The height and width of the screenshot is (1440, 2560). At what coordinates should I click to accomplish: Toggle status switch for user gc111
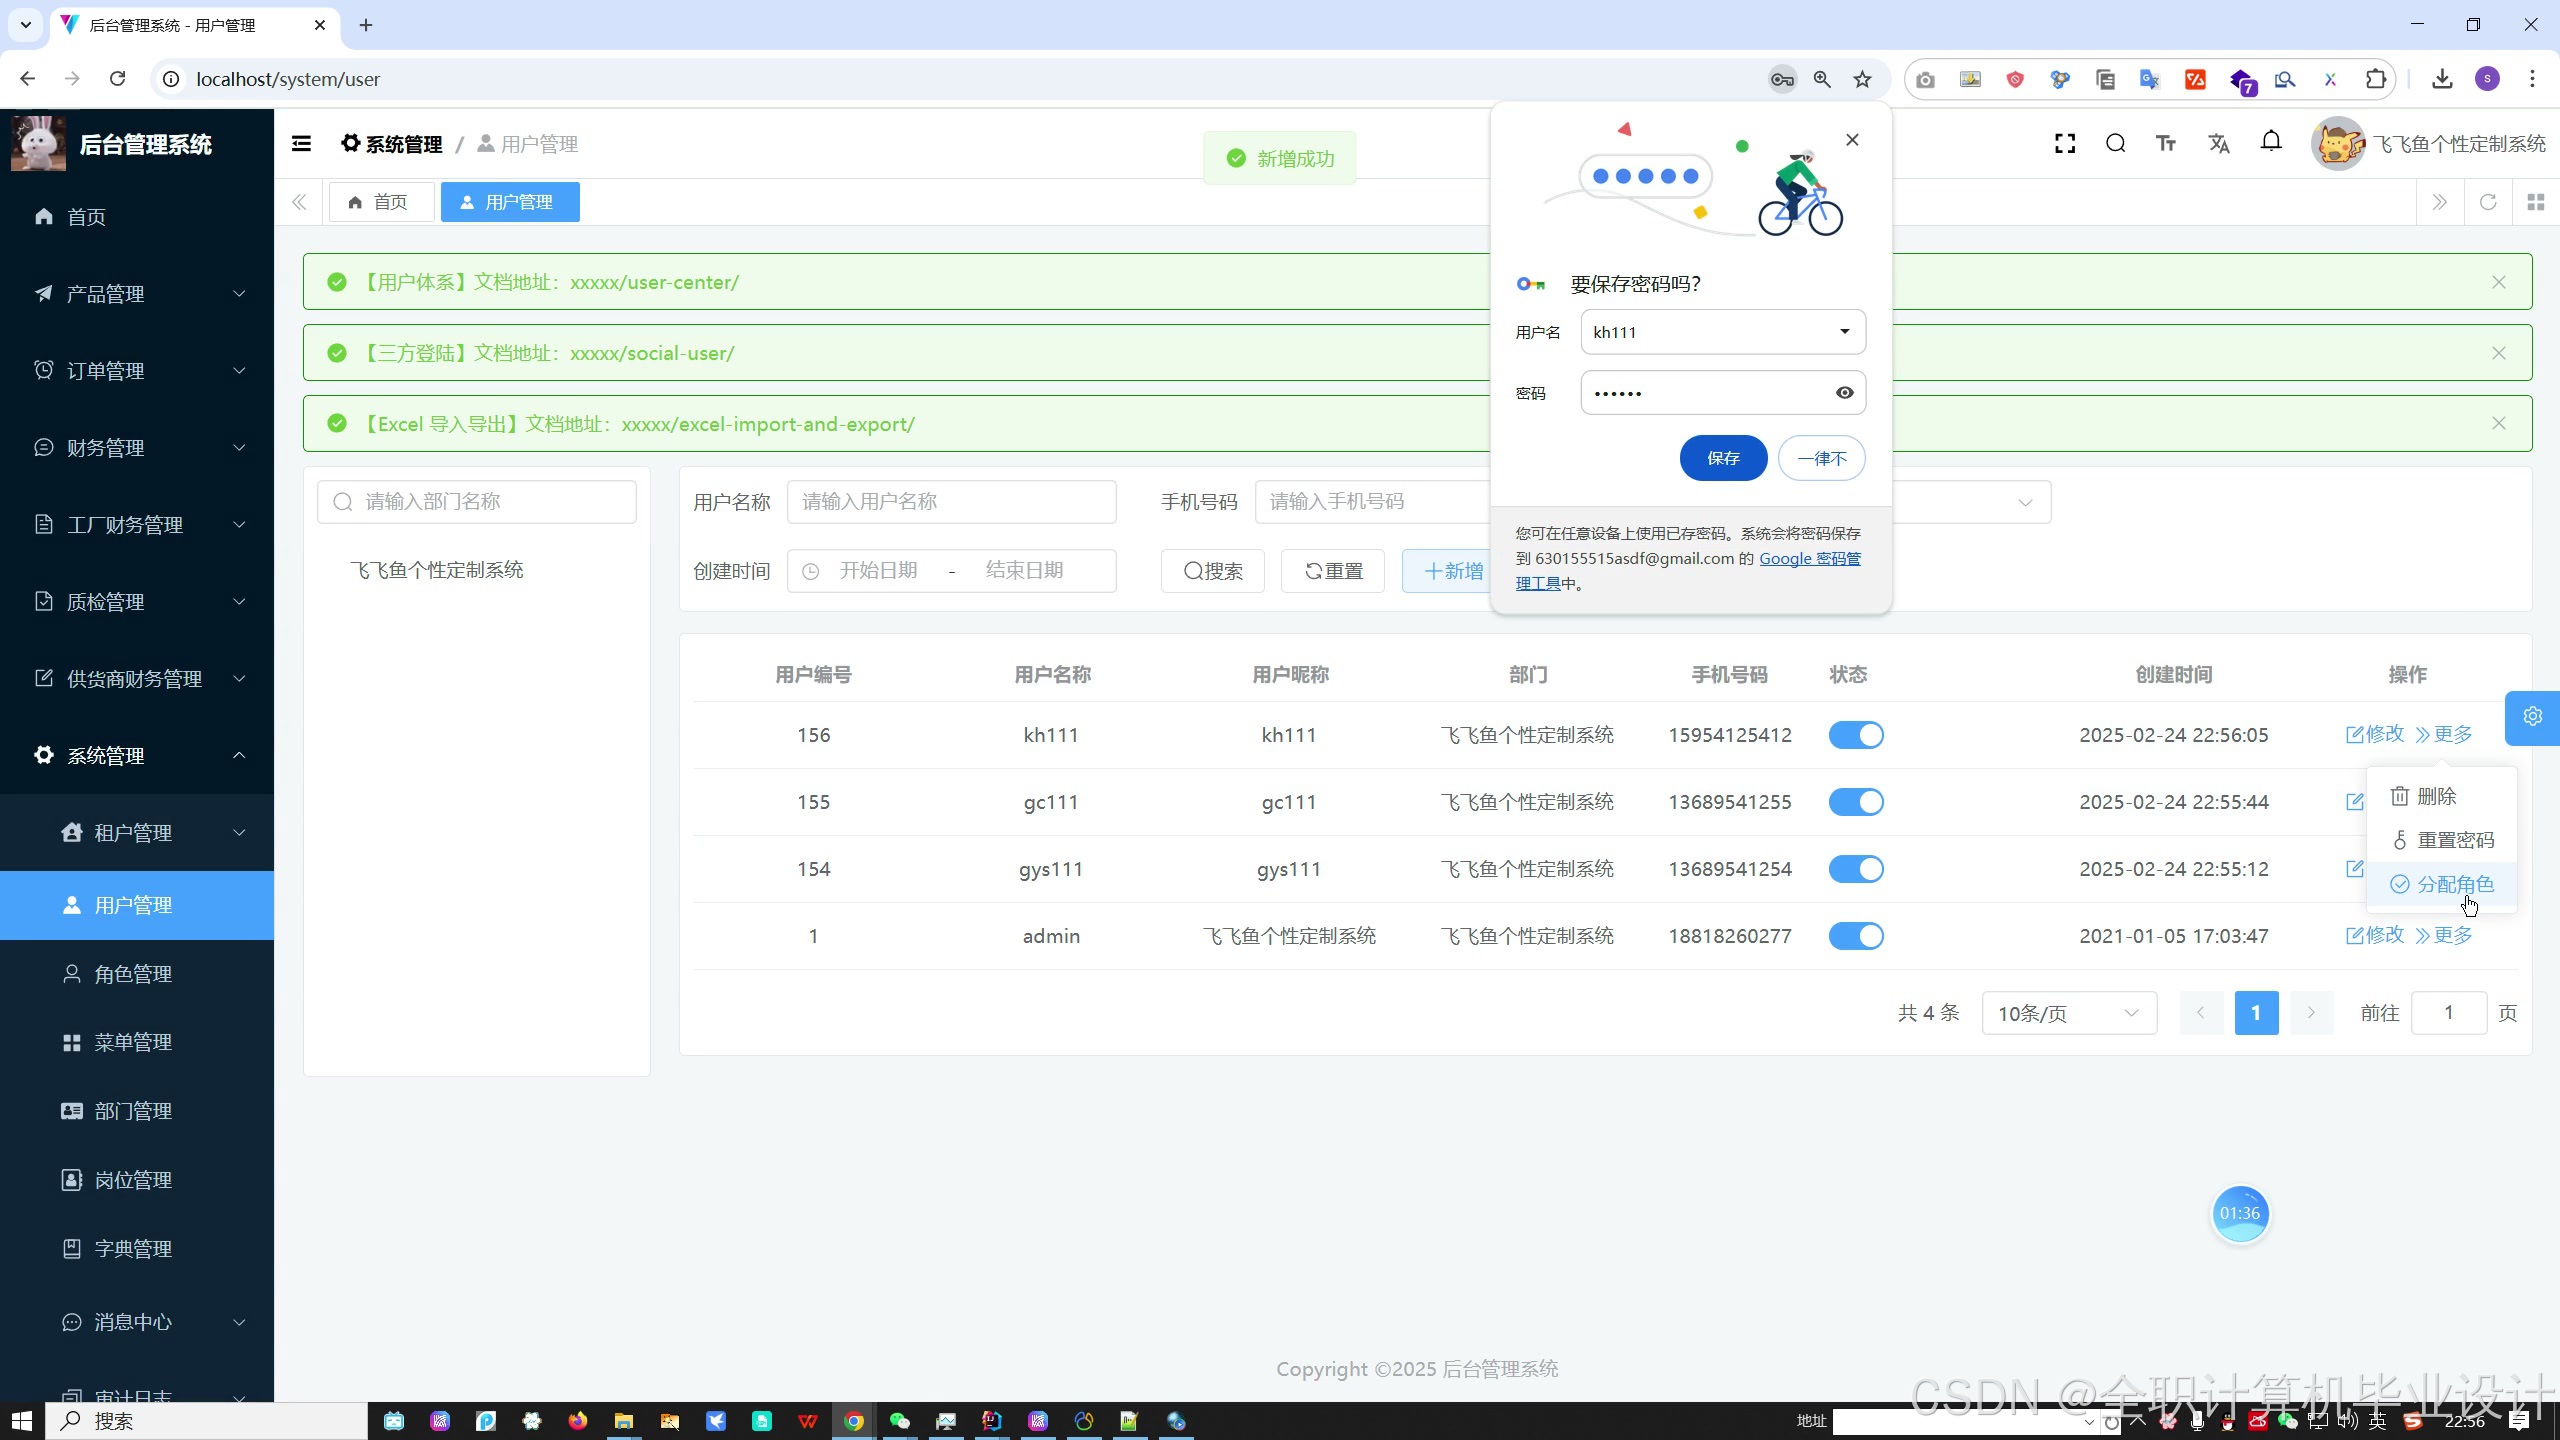[1856, 802]
